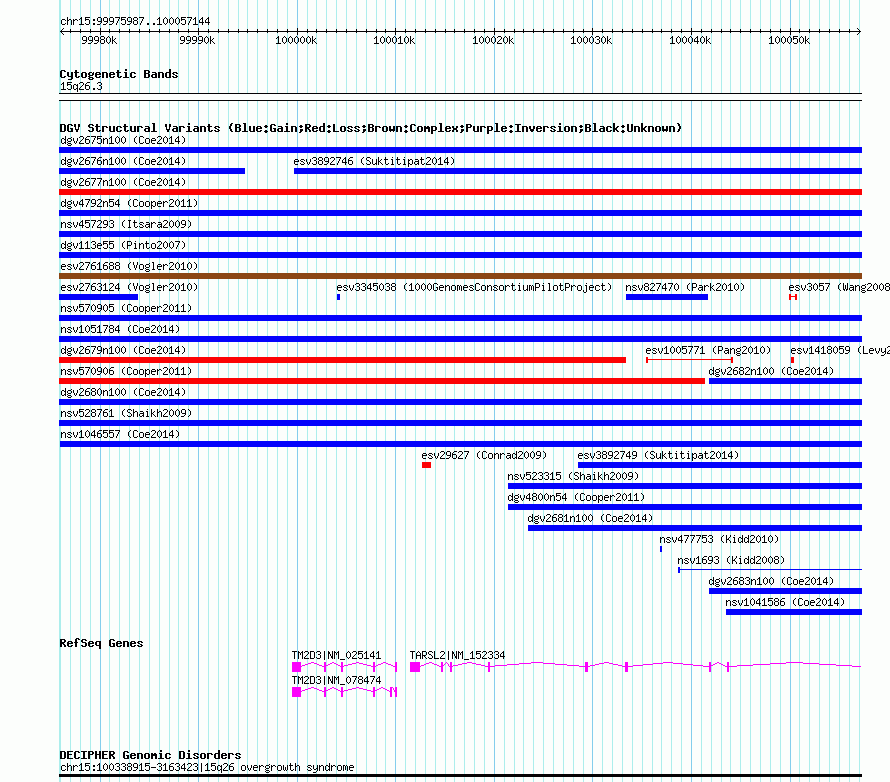Open dgv4792n54 (Cooper2011) variant label

pyautogui.click(x=129, y=203)
